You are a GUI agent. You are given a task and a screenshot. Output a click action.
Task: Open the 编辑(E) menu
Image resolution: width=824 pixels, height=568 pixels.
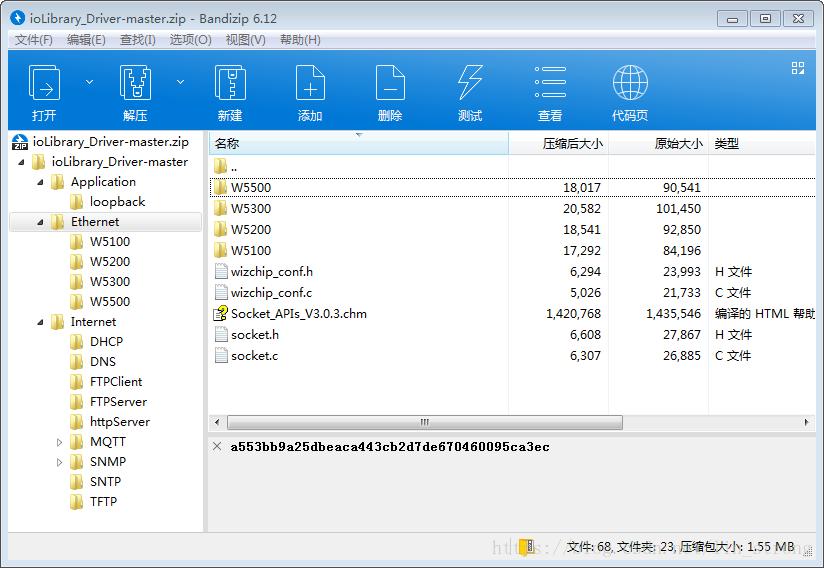pyautogui.click(x=86, y=40)
